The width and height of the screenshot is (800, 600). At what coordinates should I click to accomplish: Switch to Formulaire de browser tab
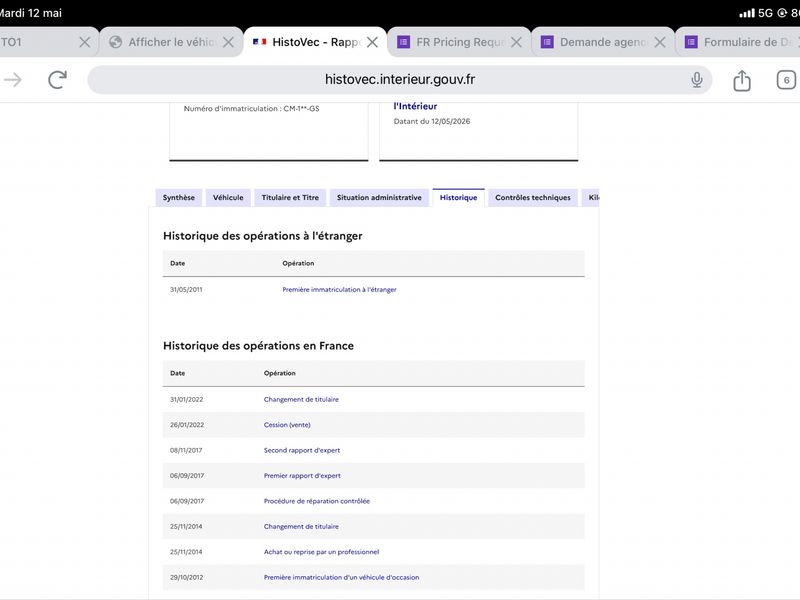[739, 42]
